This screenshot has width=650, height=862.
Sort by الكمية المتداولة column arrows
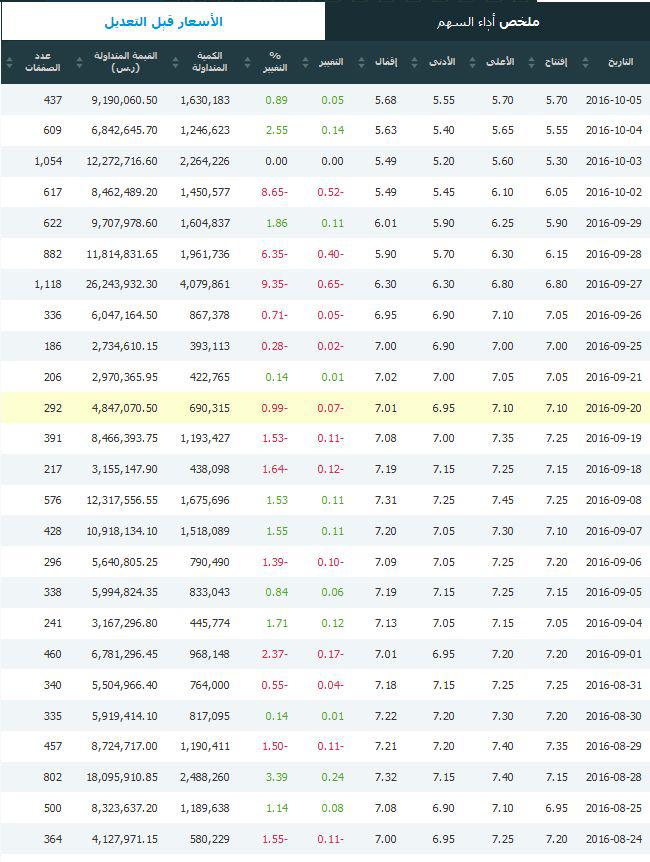(x=175, y=62)
